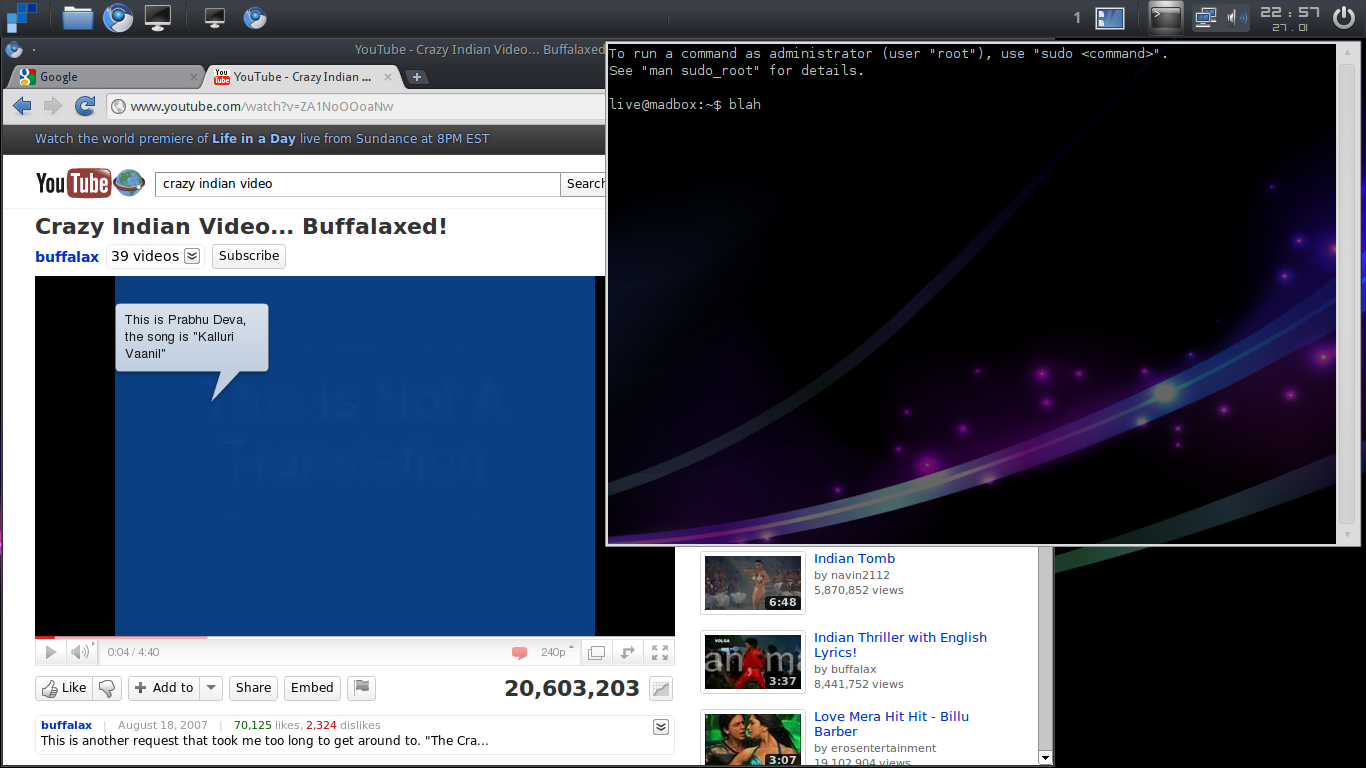1366x768 pixels.
Task: Seek using the video progress bar
Action: pyautogui.click(x=355, y=637)
